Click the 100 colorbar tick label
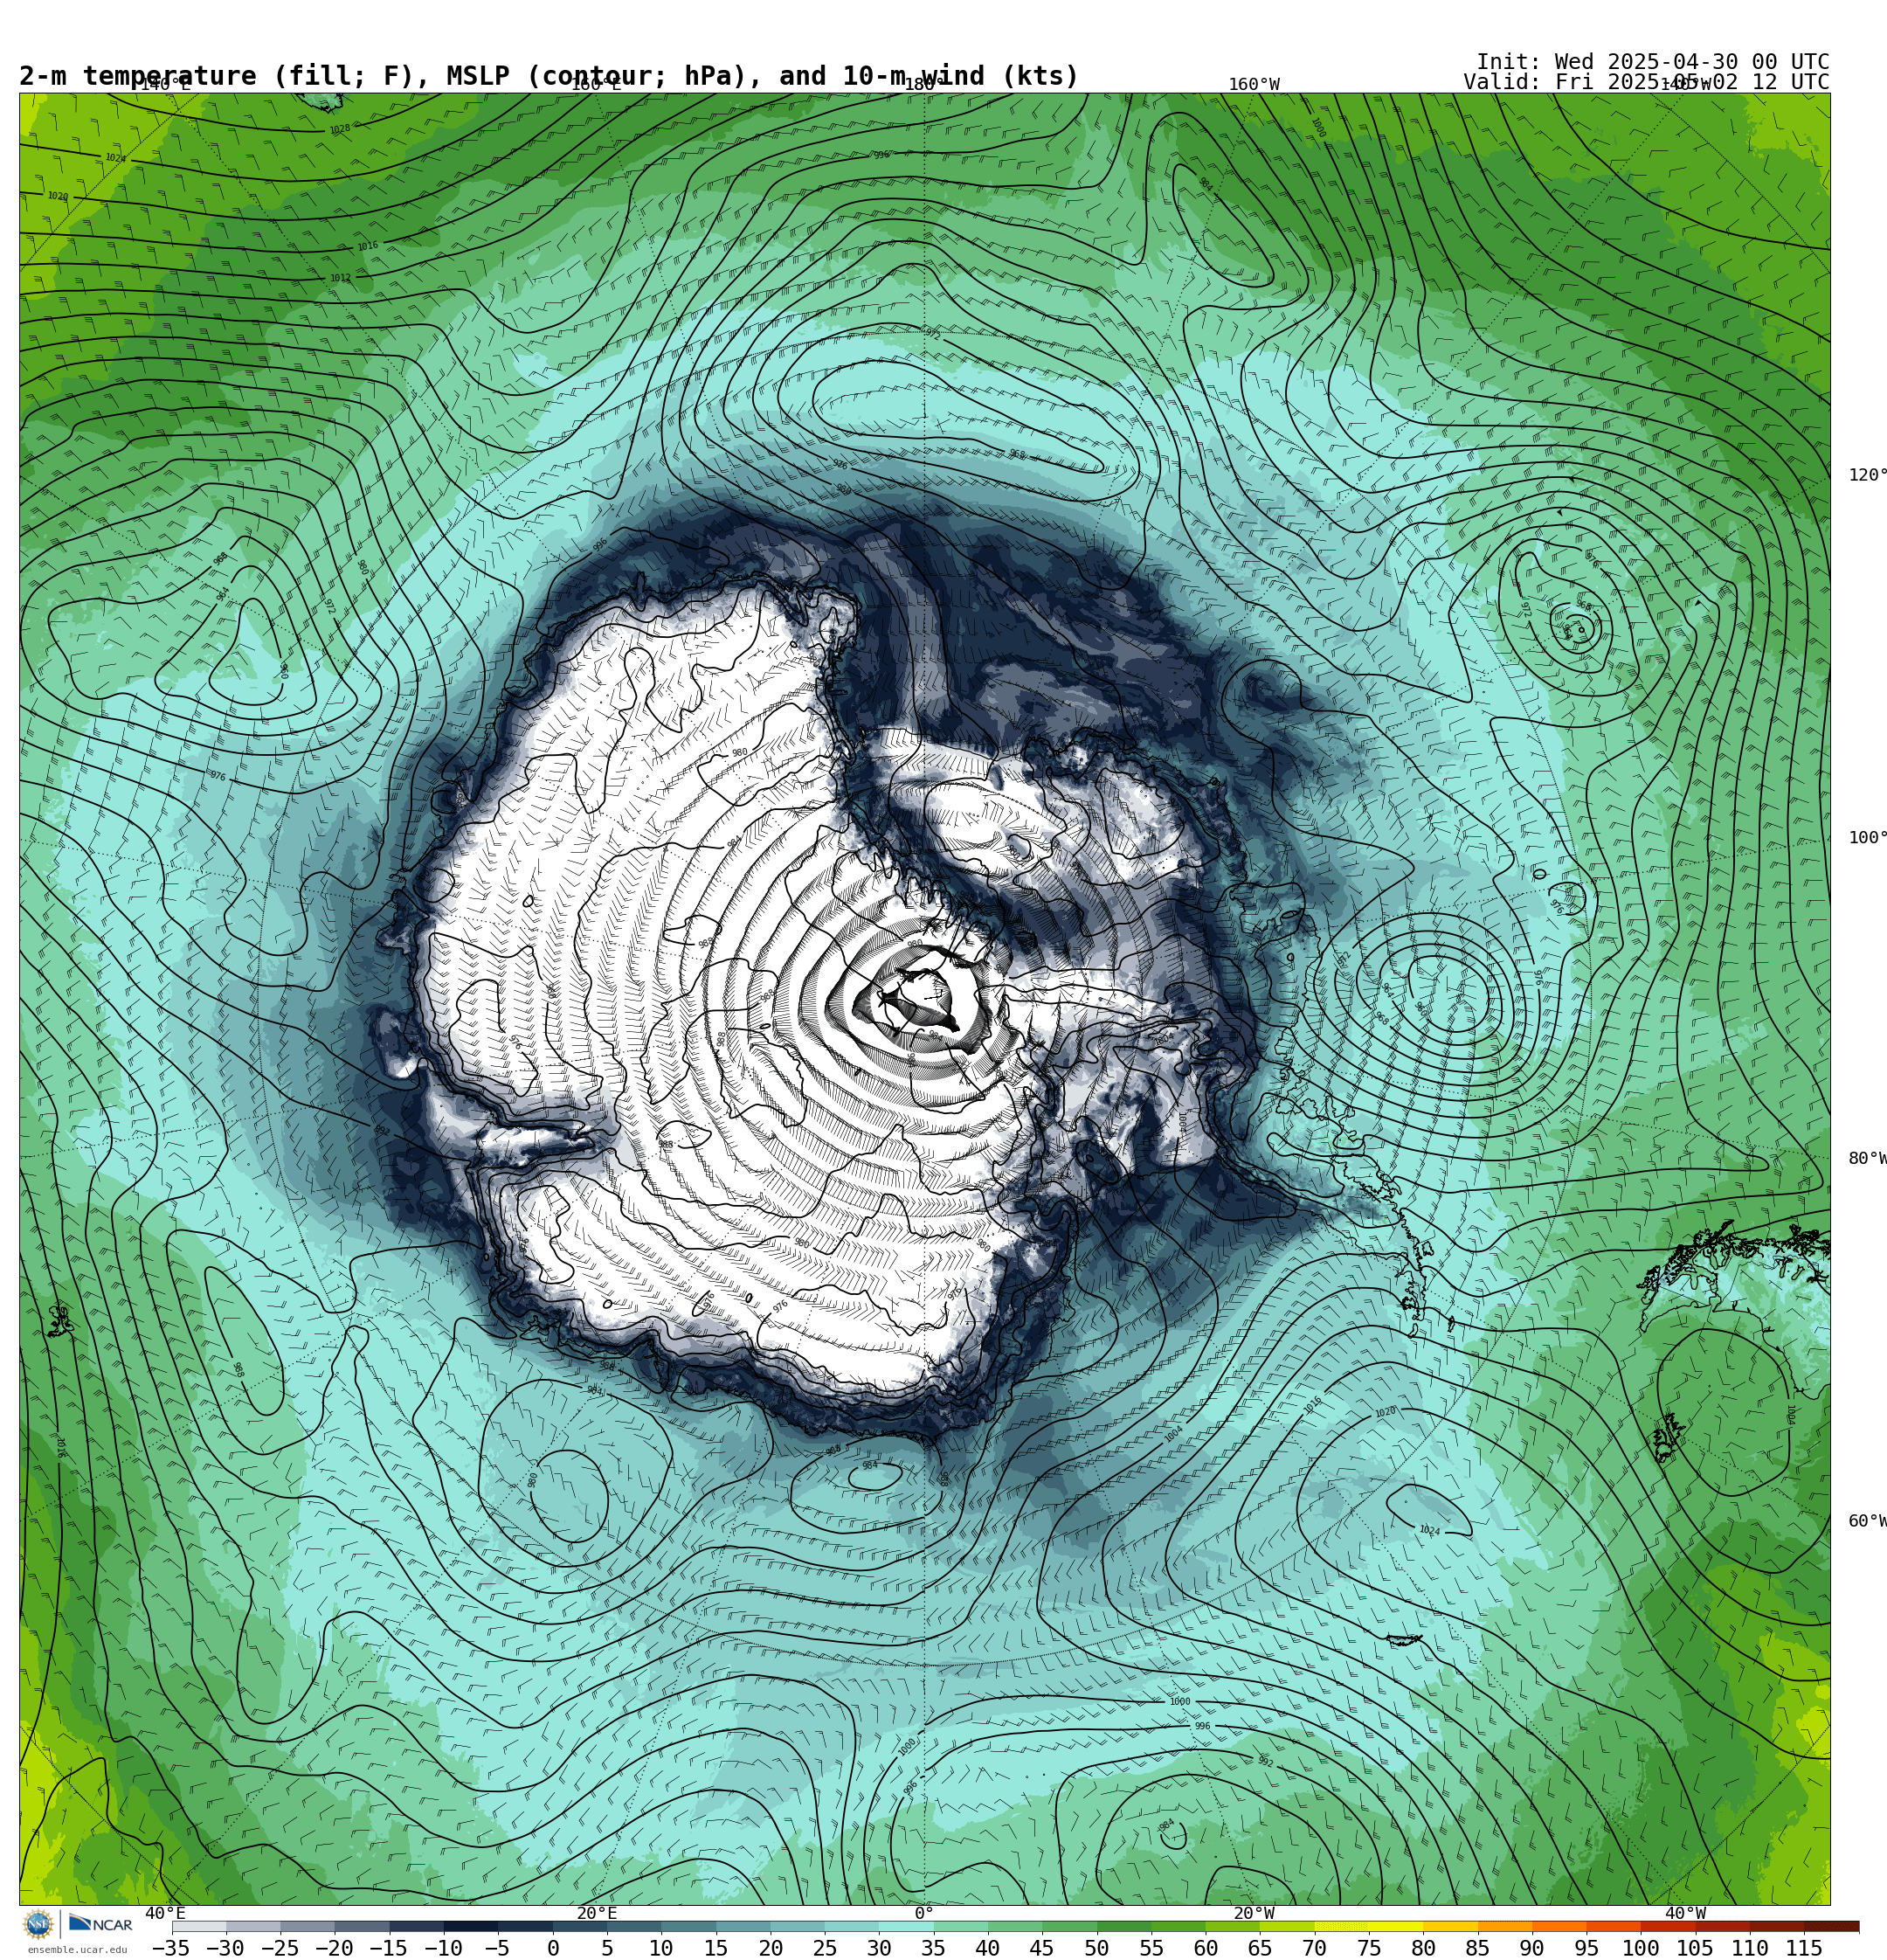Image resolution: width=1887 pixels, height=1960 pixels. pos(1640,1948)
